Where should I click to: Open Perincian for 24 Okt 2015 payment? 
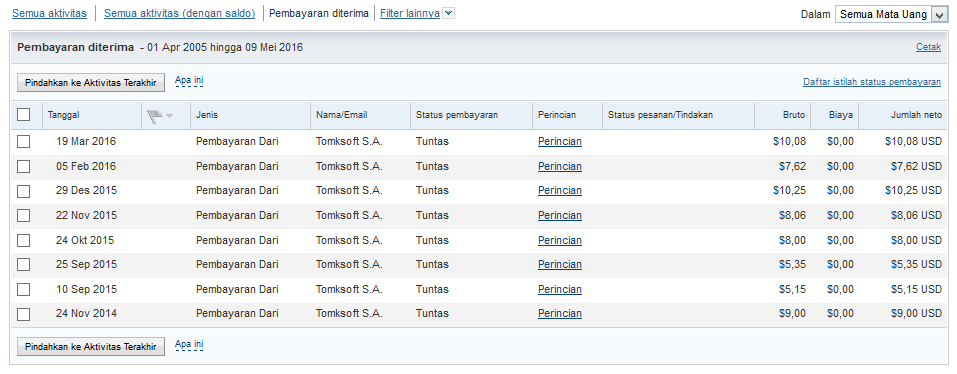tap(560, 240)
